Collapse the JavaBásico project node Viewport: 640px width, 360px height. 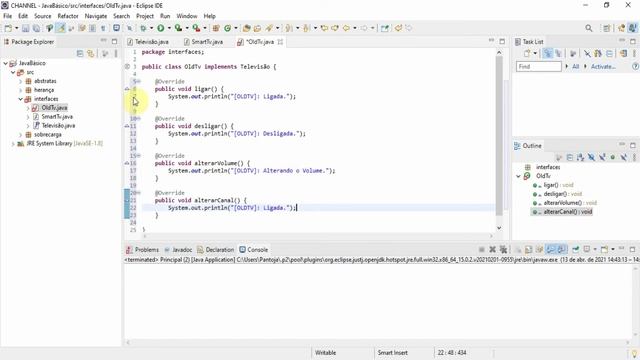[6, 63]
